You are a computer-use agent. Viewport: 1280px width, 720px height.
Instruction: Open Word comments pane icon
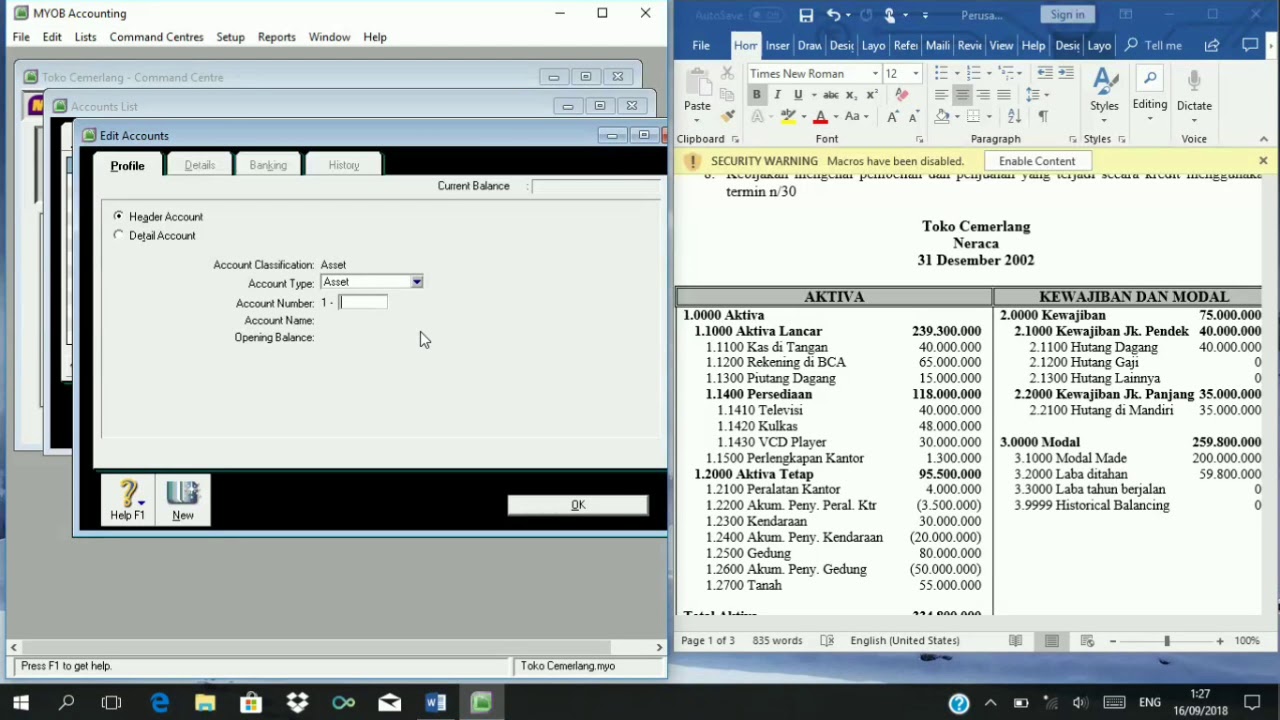[x=1250, y=45]
